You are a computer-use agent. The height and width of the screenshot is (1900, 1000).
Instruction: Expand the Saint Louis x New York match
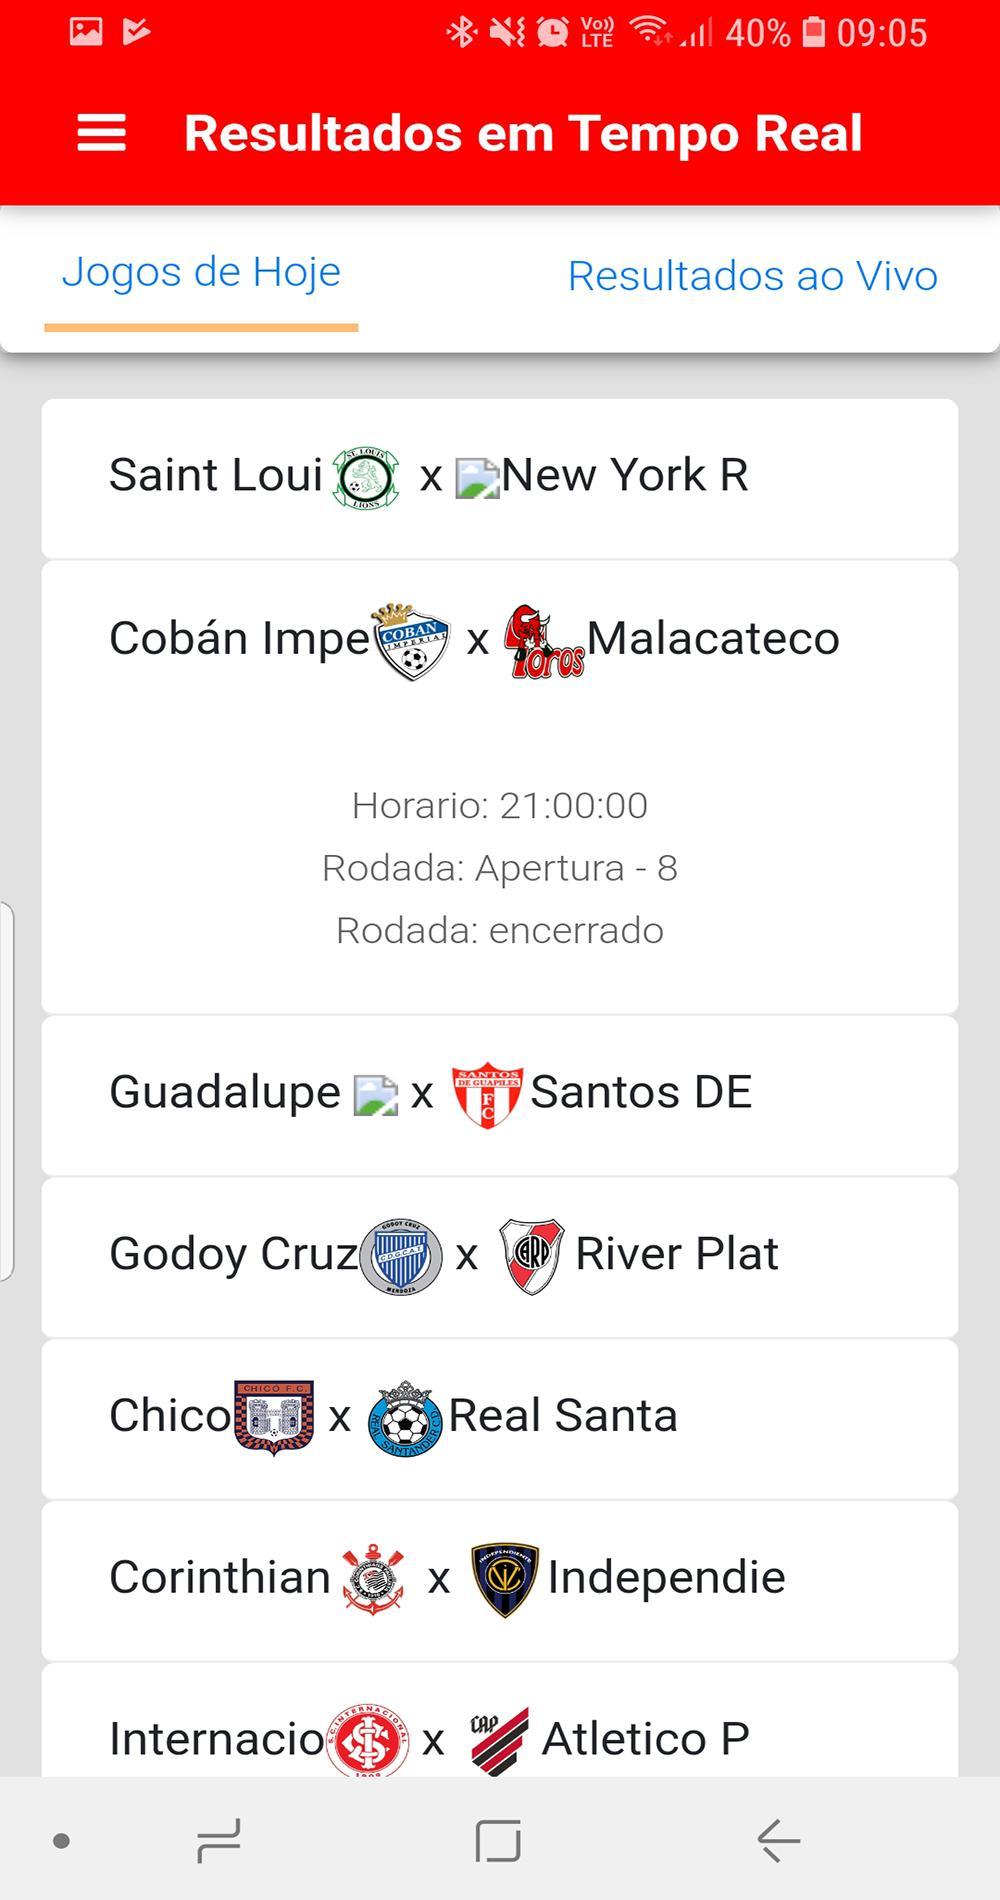tap(500, 478)
